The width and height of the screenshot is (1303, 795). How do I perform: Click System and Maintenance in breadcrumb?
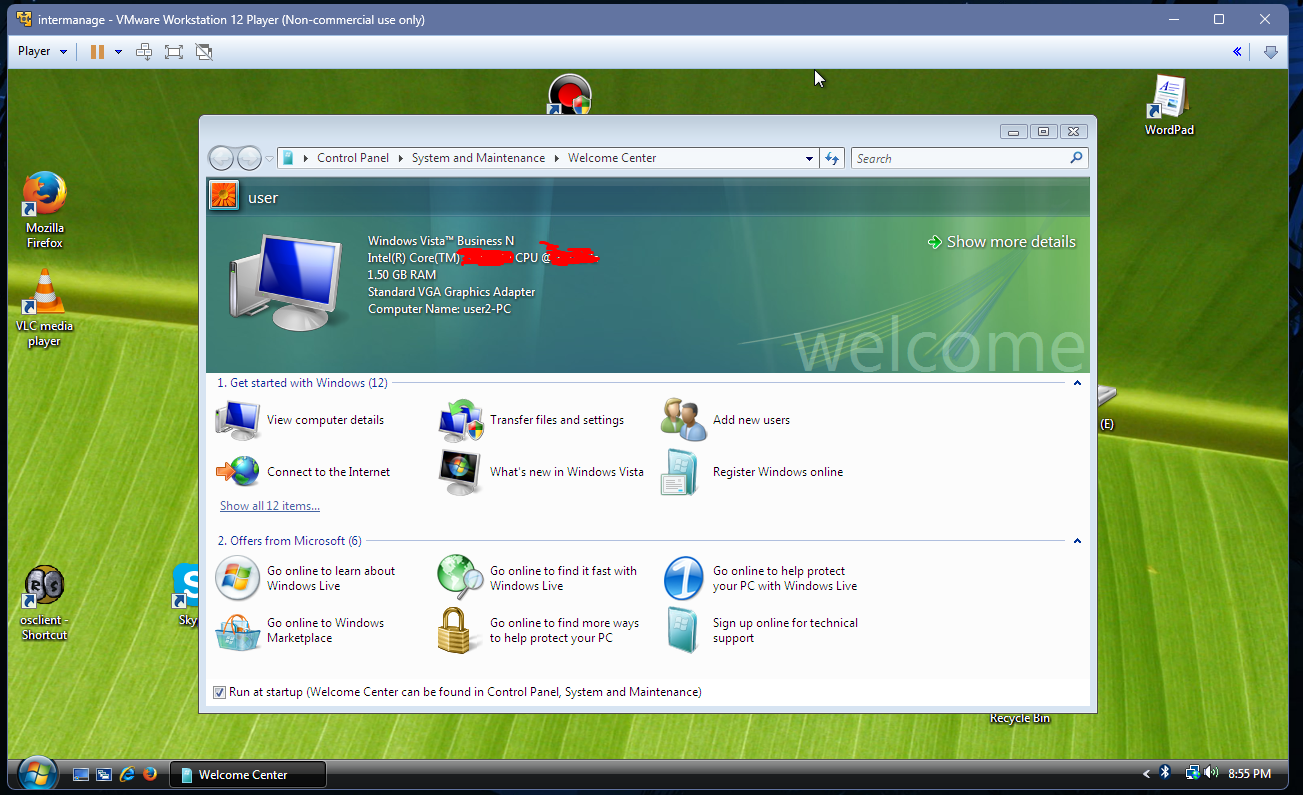478,158
